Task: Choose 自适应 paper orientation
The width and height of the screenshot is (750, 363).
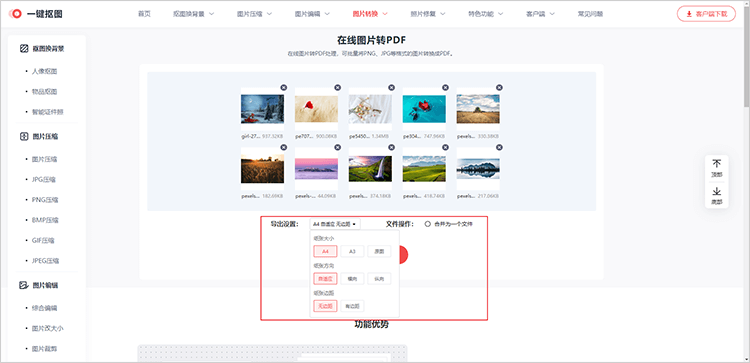Action: click(325, 278)
